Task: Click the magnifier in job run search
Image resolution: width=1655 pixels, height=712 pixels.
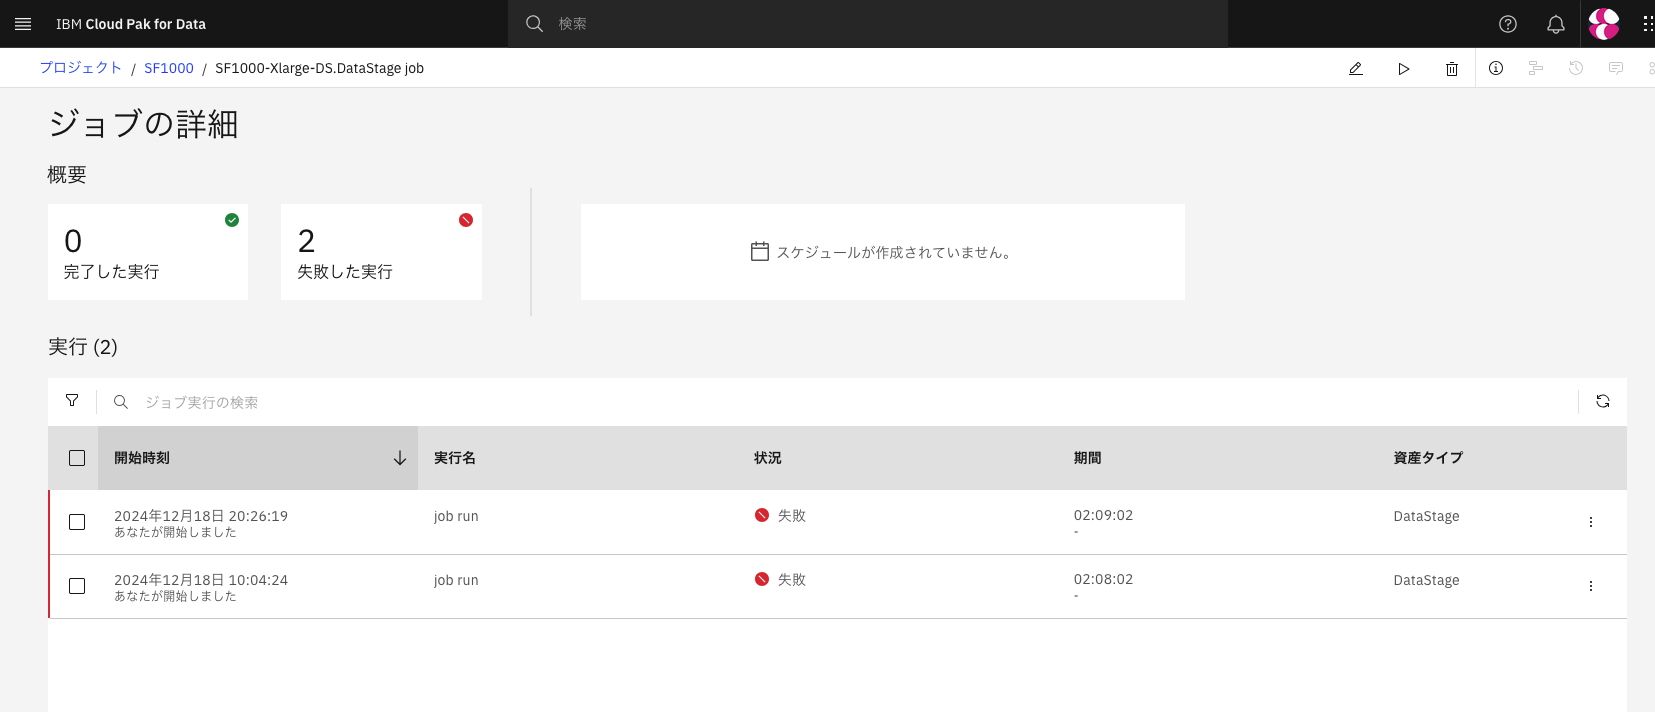Action: tap(121, 401)
